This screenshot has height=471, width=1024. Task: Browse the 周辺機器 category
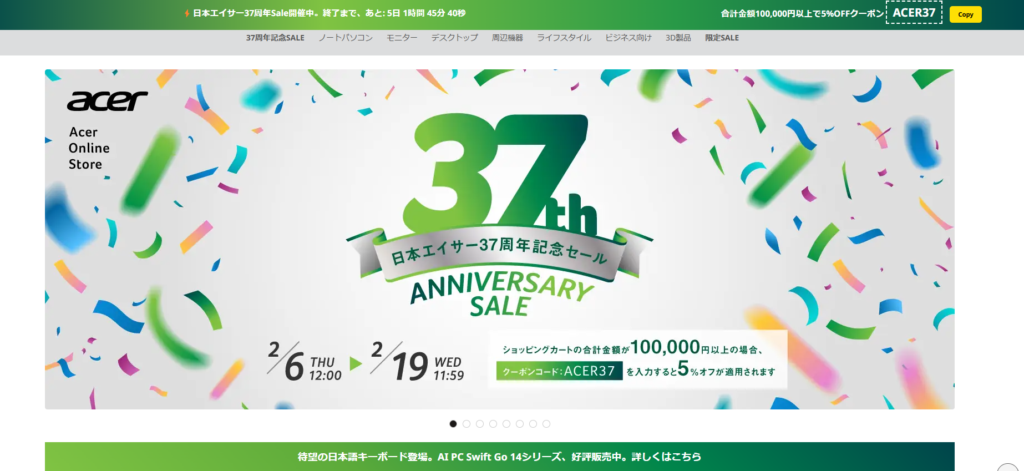pyautogui.click(x=507, y=38)
